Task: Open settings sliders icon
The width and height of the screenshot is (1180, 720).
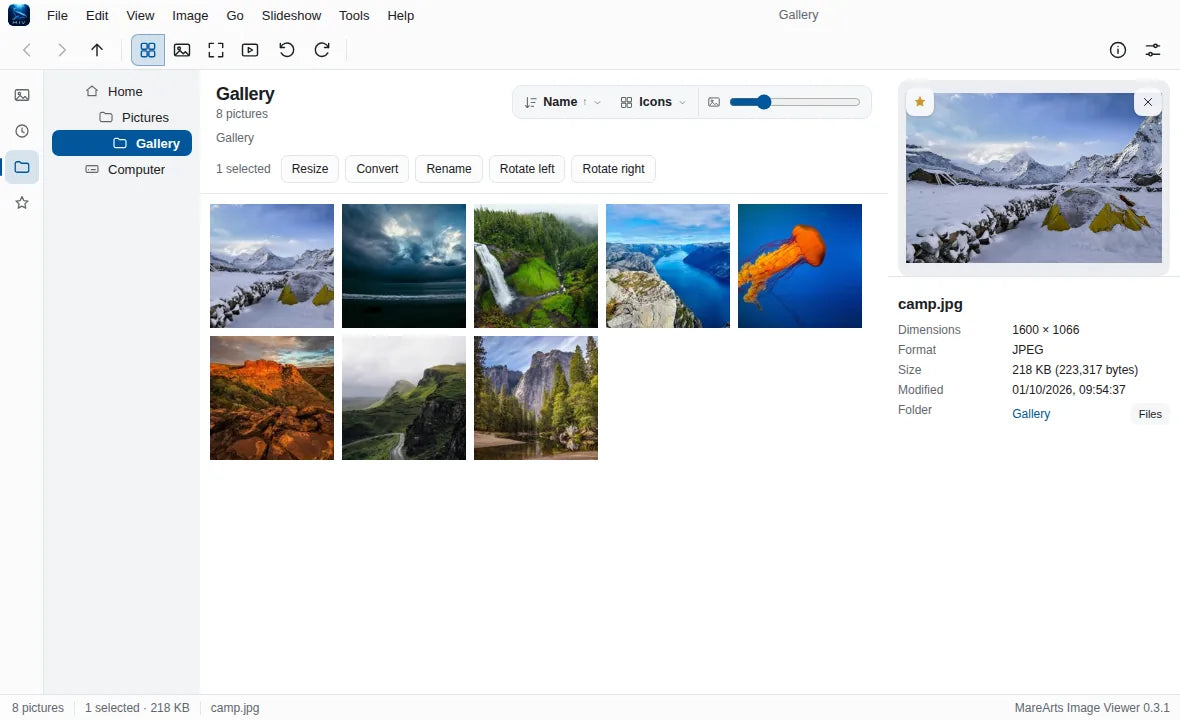Action: pos(1152,50)
